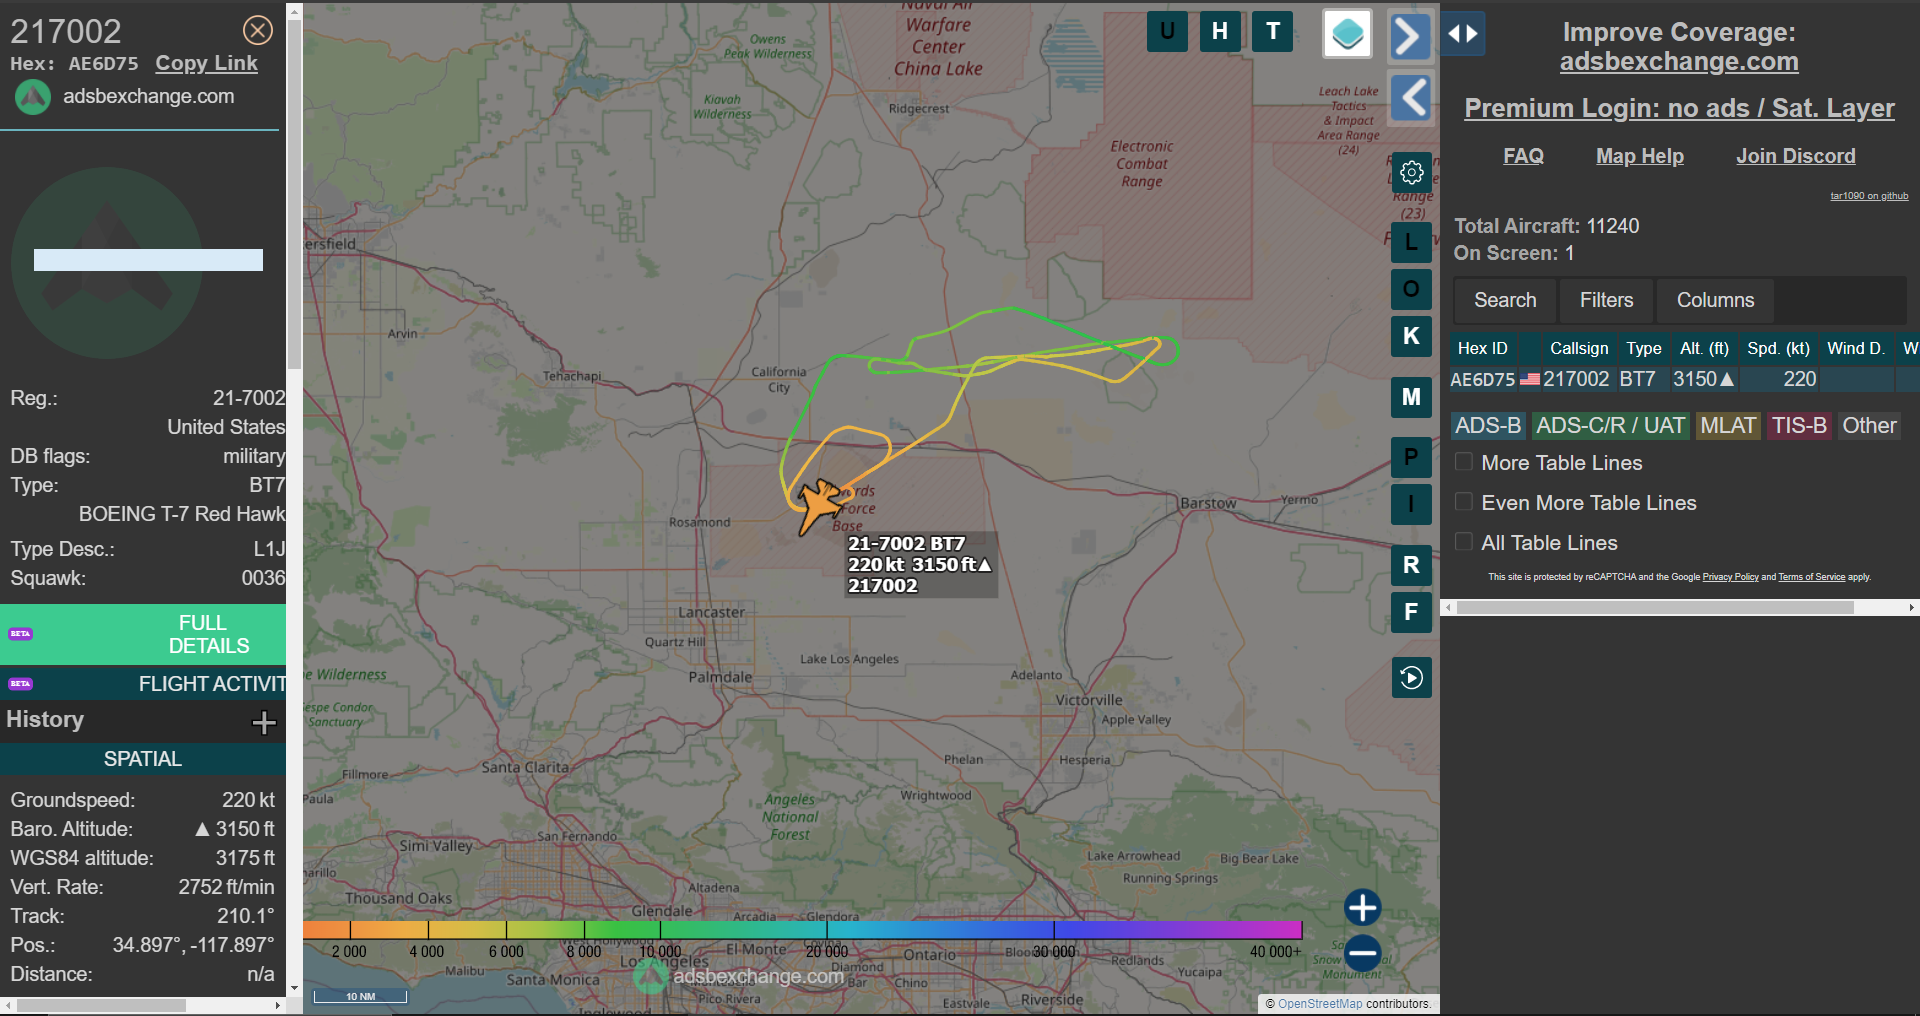
Task: Open the OpenStreetMap attribution link
Action: pyautogui.click(x=1319, y=1004)
